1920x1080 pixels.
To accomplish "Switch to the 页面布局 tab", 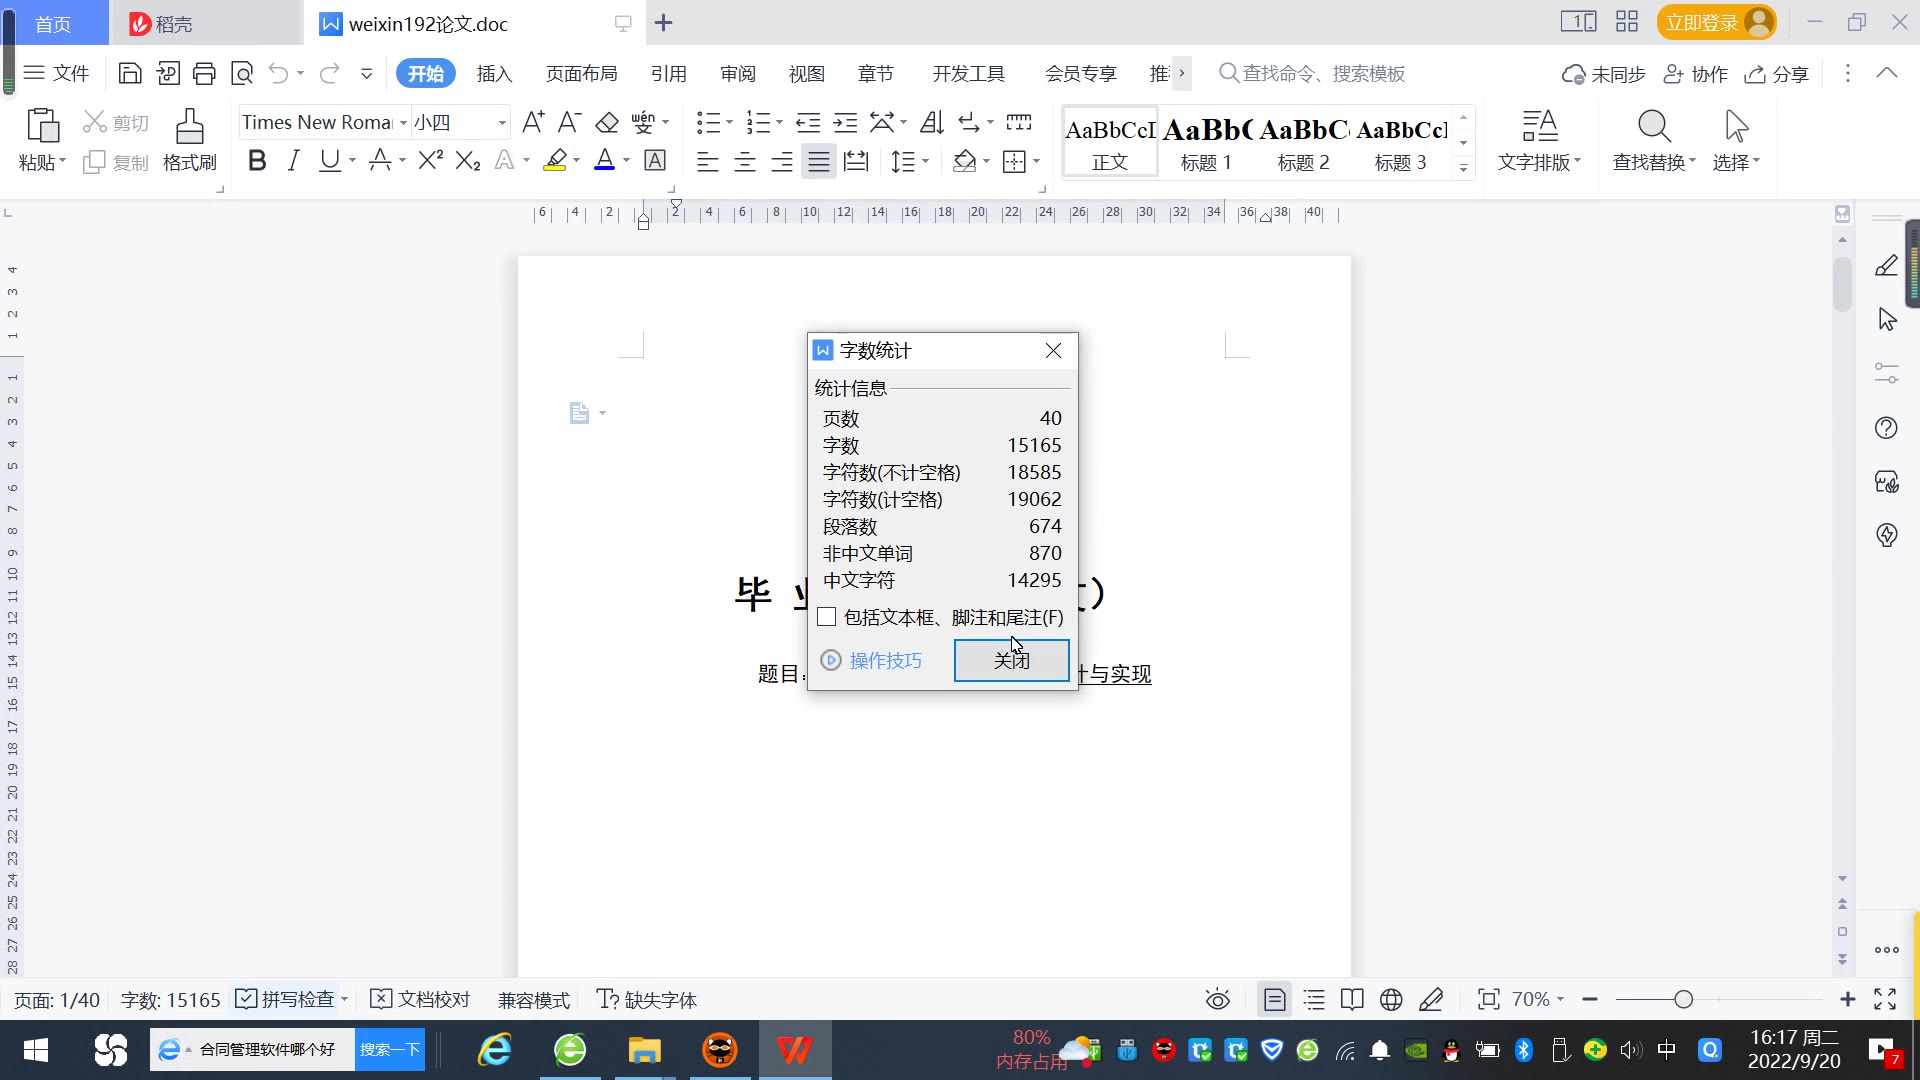I will click(x=581, y=74).
